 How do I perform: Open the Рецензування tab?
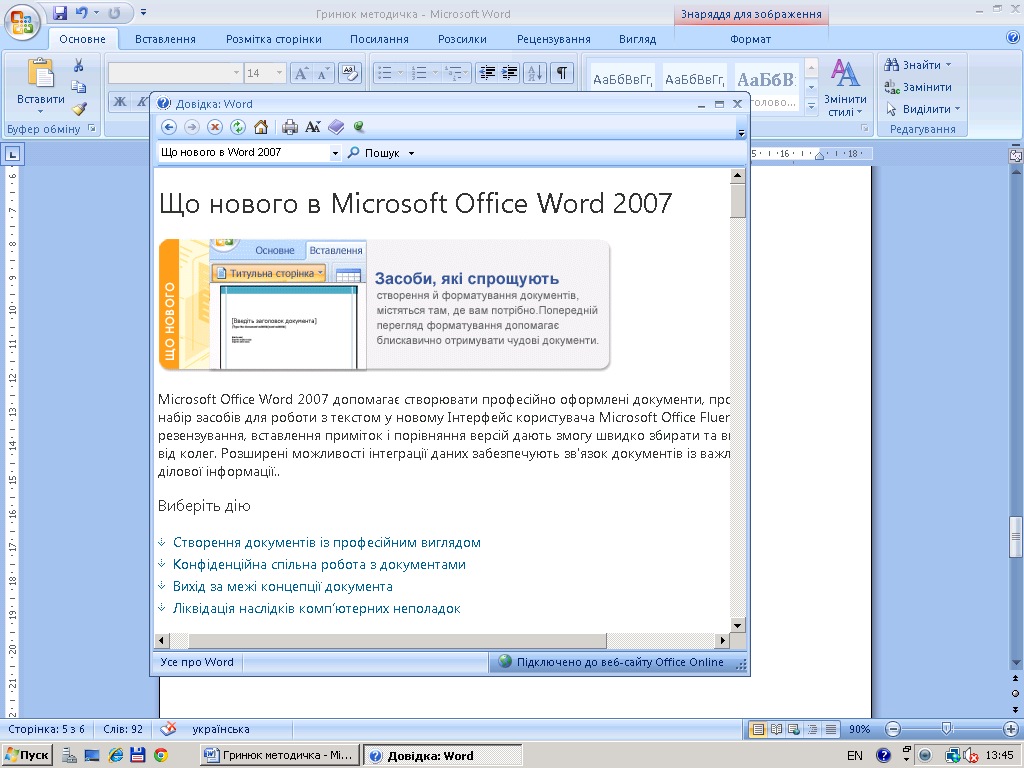pyautogui.click(x=554, y=39)
